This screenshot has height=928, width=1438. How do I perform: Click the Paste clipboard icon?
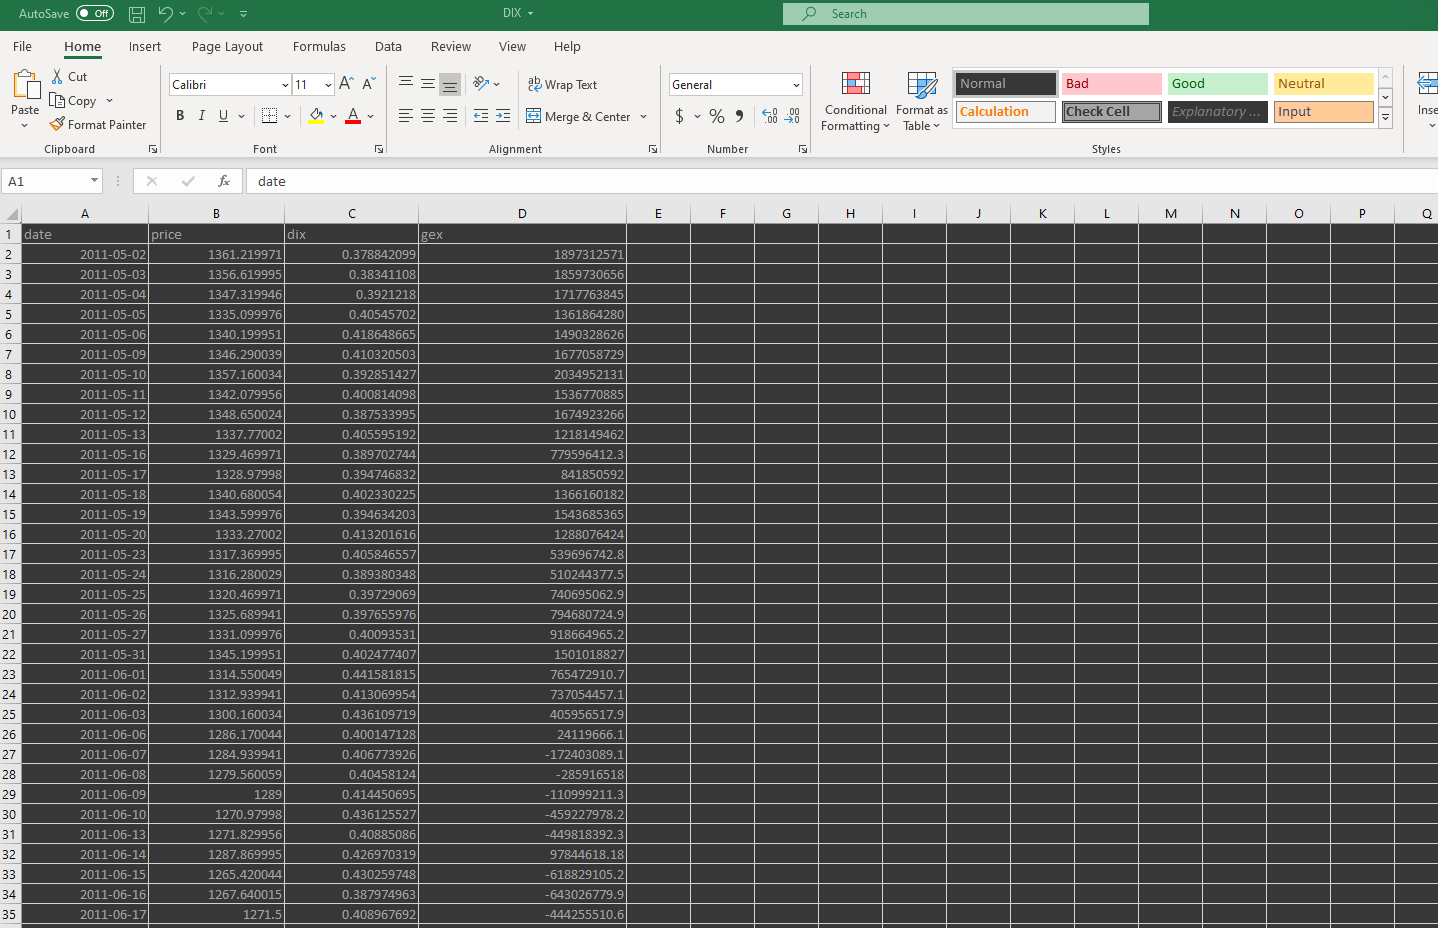(x=25, y=85)
